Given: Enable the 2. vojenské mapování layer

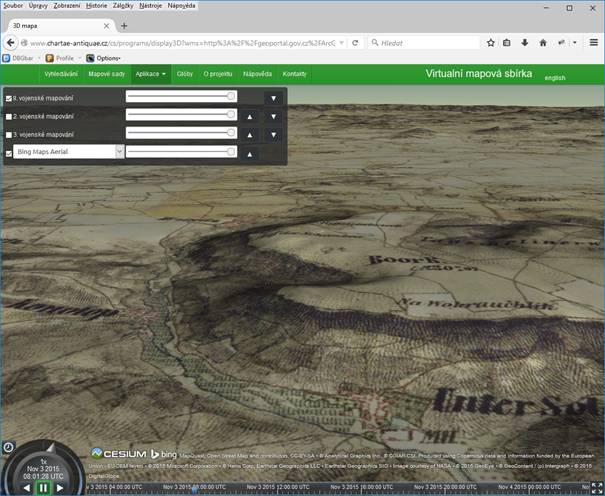Looking at the screenshot, I should point(9,117).
